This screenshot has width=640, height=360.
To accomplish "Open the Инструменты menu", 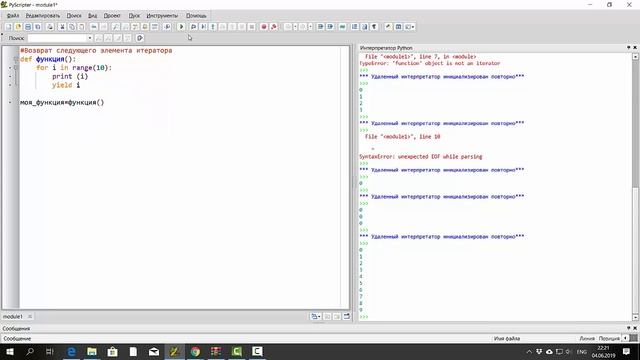I will (x=162, y=16).
